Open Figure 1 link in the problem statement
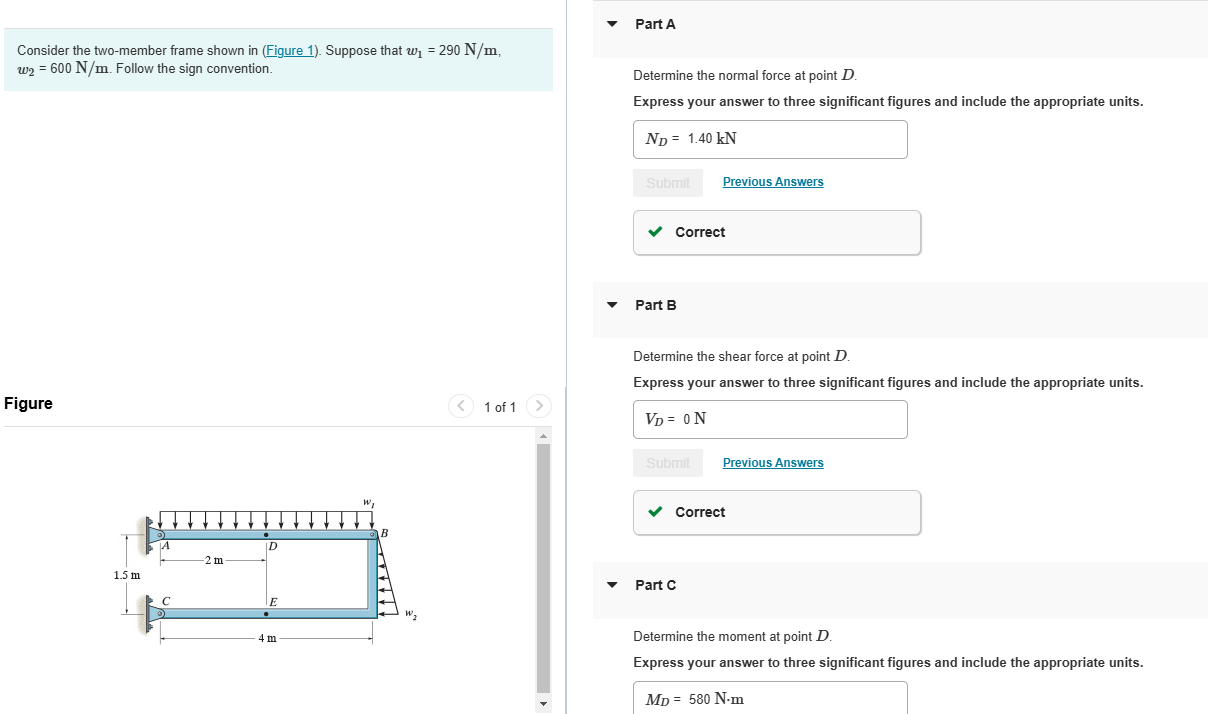 [x=290, y=50]
